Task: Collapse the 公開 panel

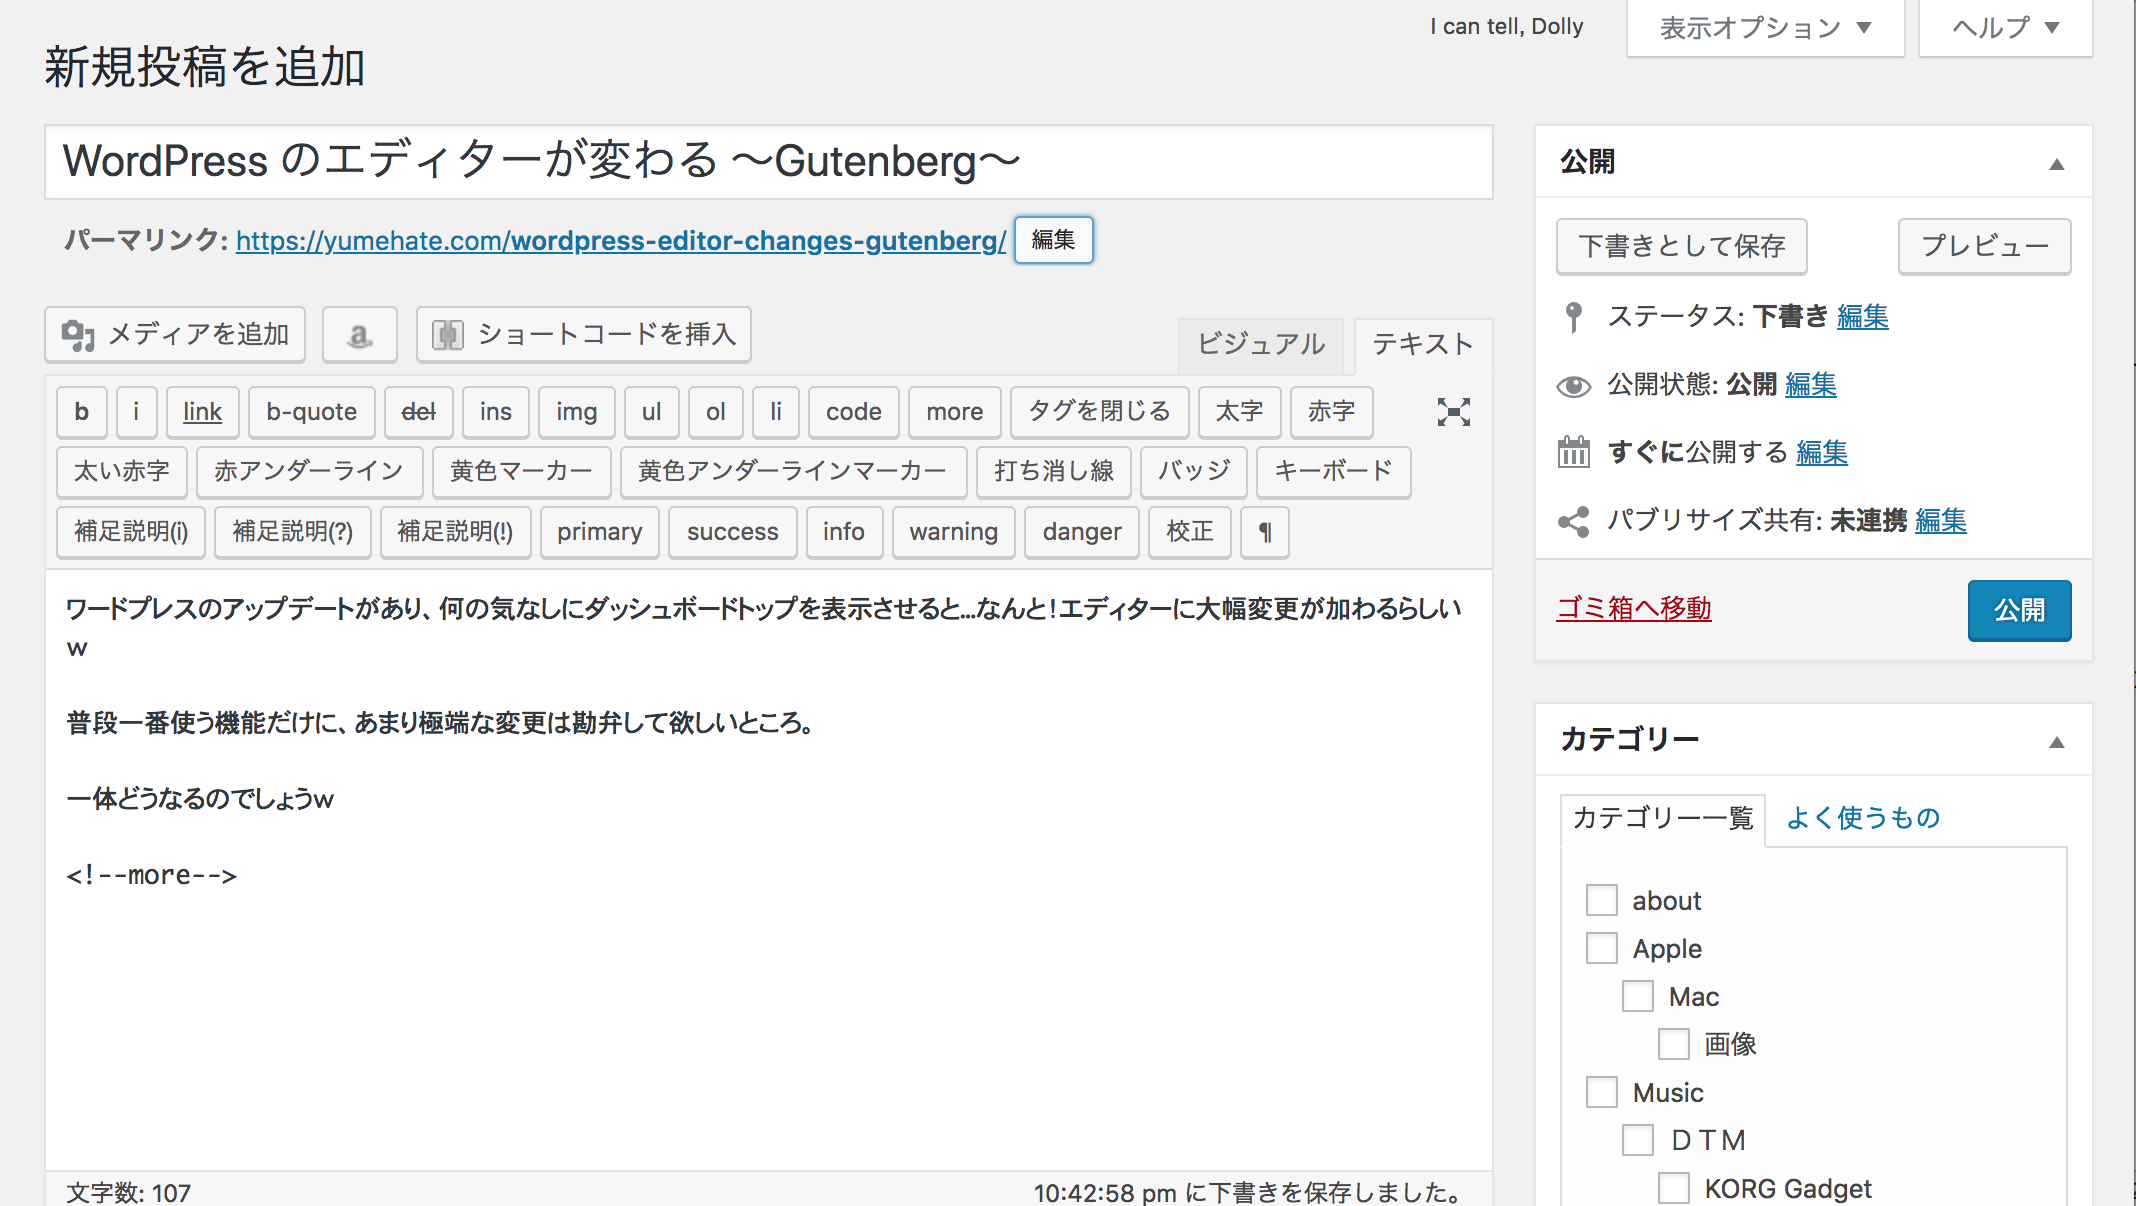Action: (2057, 164)
